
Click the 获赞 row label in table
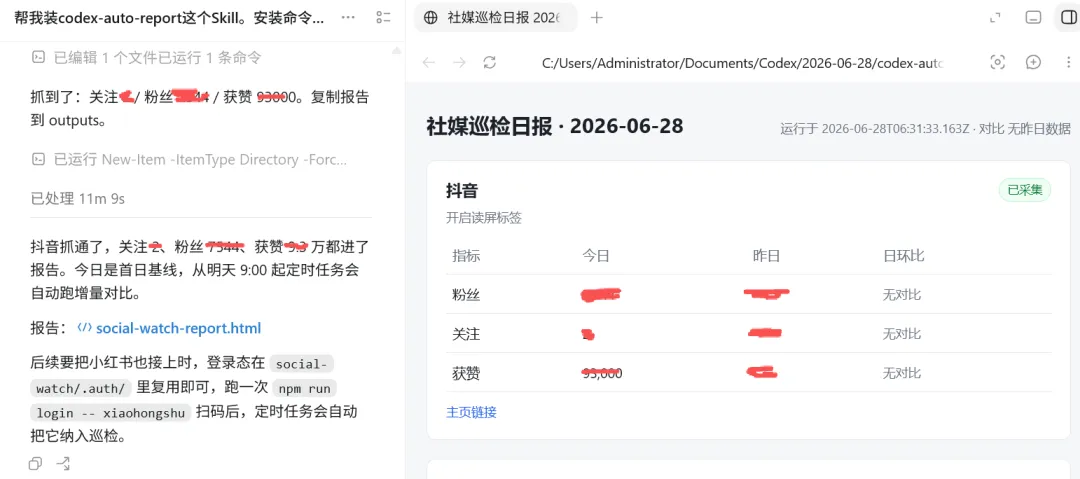pos(466,374)
